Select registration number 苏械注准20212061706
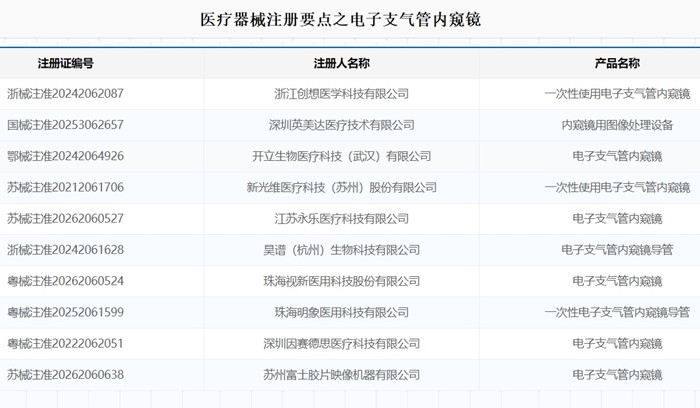 point(65,187)
